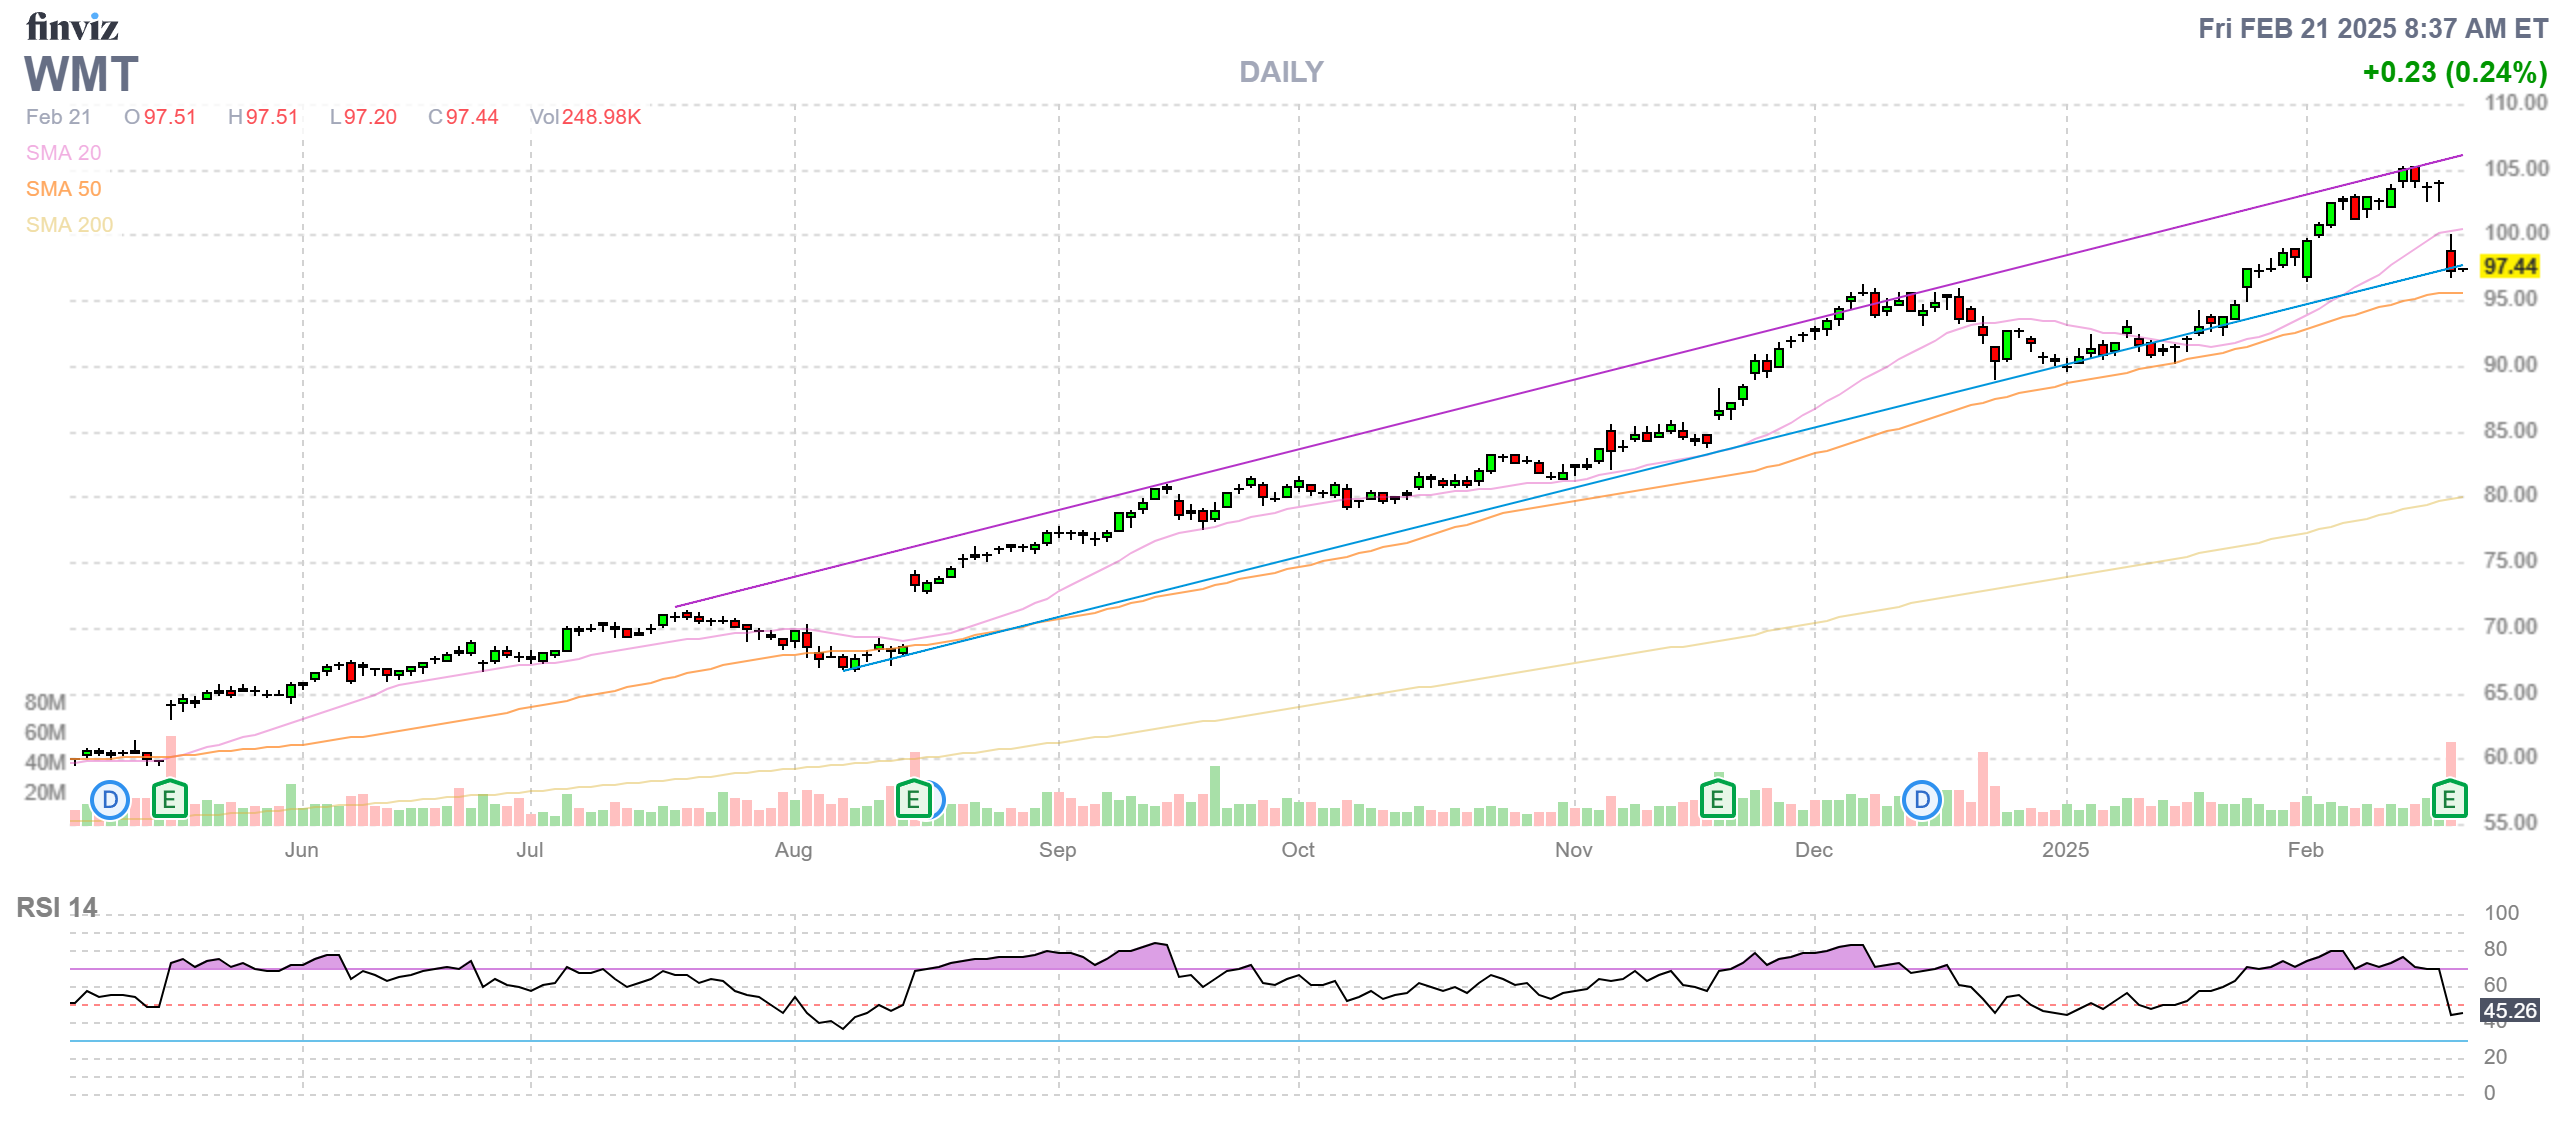Select the 2025 label on time axis
Screen dimensions: 2574x1124
click(x=2065, y=850)
